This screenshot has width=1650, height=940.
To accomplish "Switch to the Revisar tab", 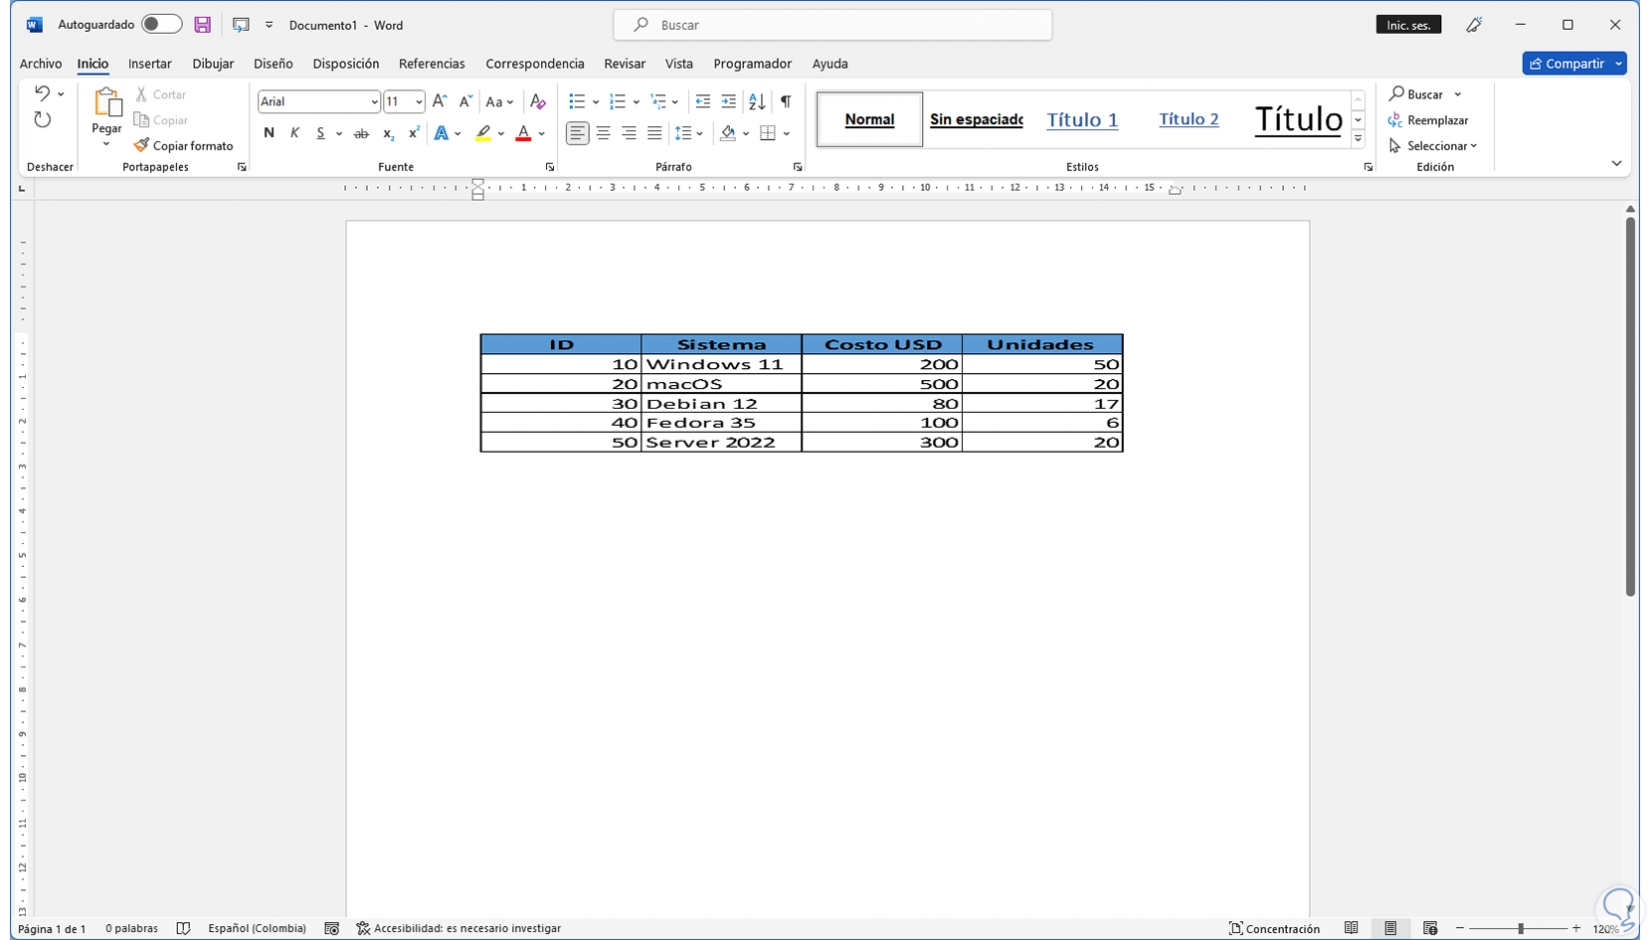I will click(625, 63).
